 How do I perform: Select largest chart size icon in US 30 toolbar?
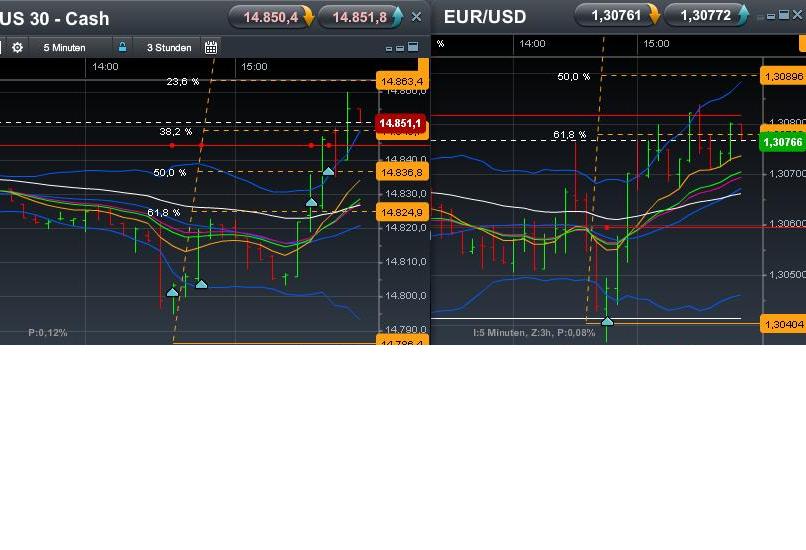pos(413,47)
